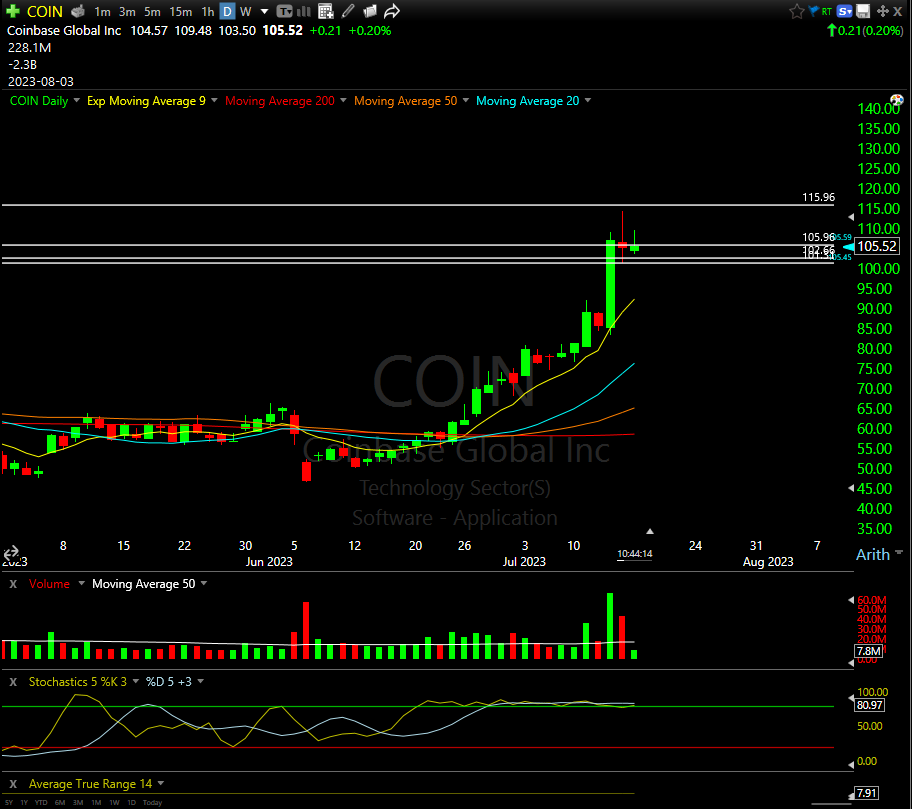912x809 pixels.
Task: Click the 7.8M volume value tag
Action: pyautogui.click(x=868, y=651)
